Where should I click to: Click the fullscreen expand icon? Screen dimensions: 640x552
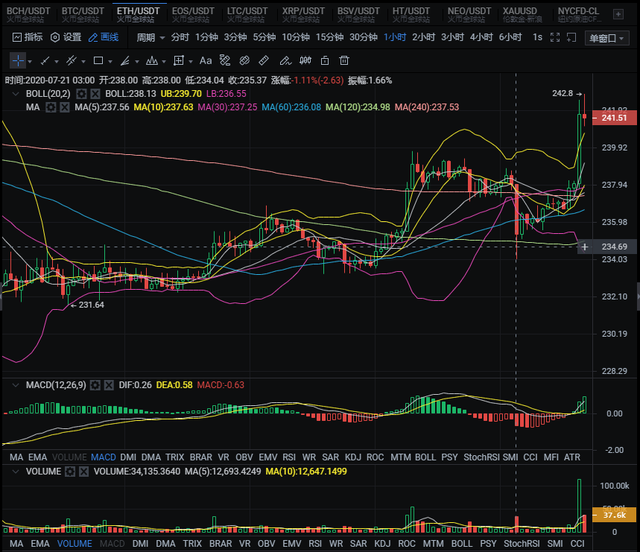point(555,38)
